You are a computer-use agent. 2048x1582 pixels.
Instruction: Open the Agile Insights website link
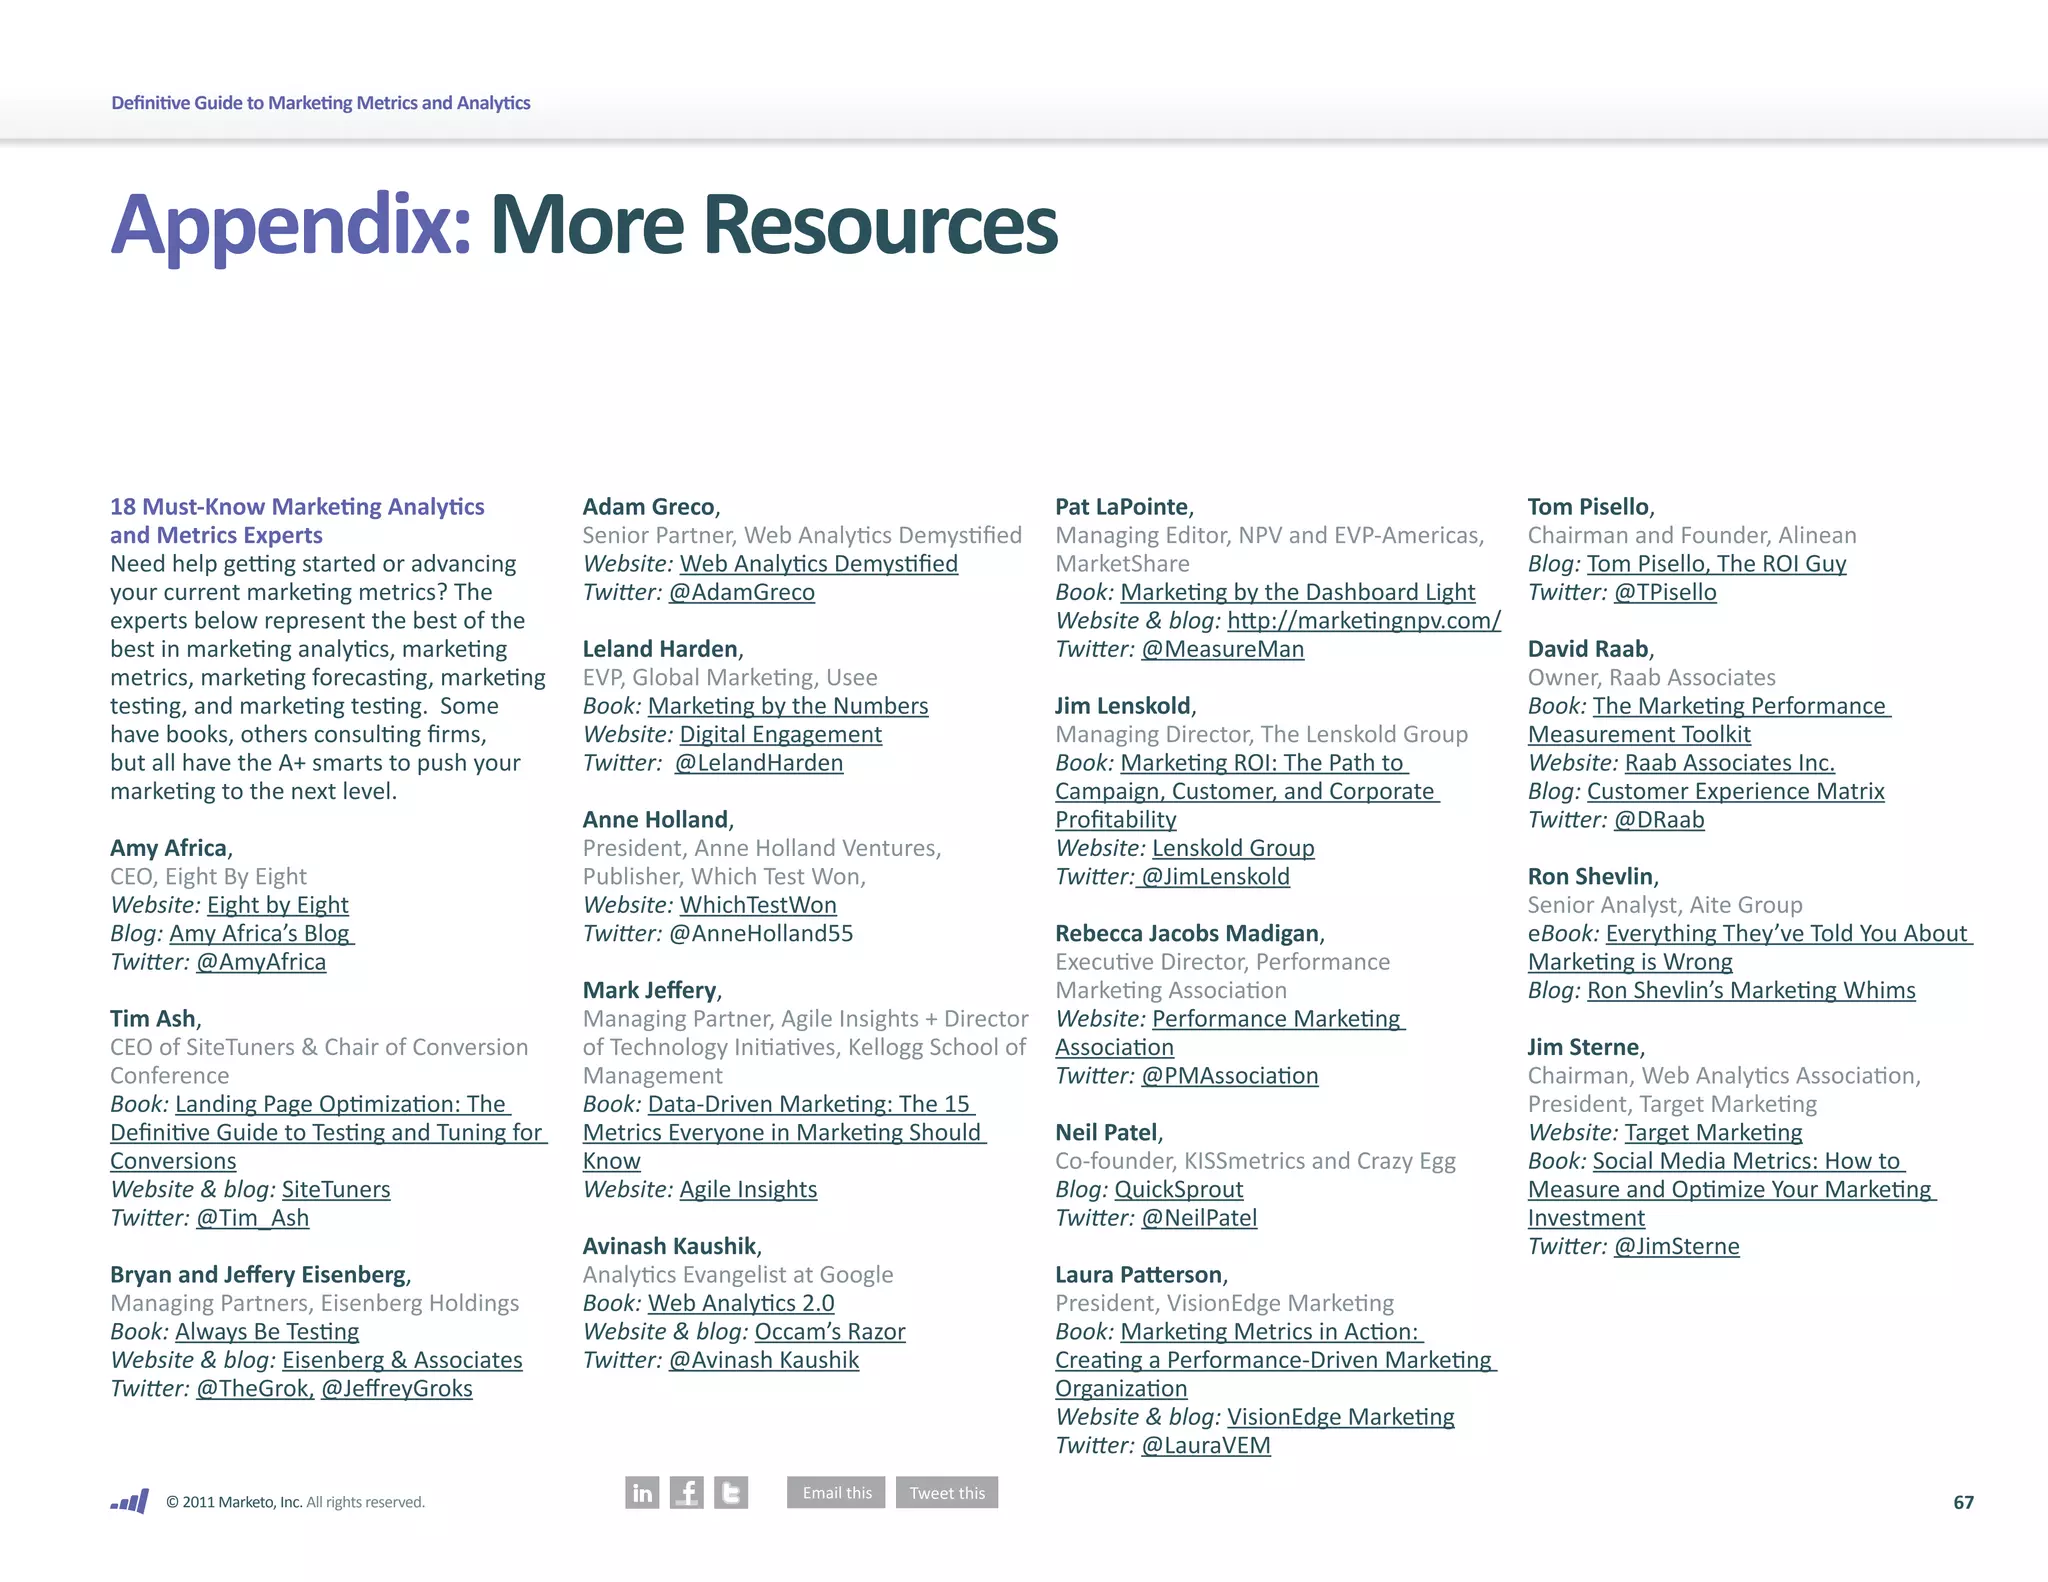pyautogui.click(x=748, y=1189)
